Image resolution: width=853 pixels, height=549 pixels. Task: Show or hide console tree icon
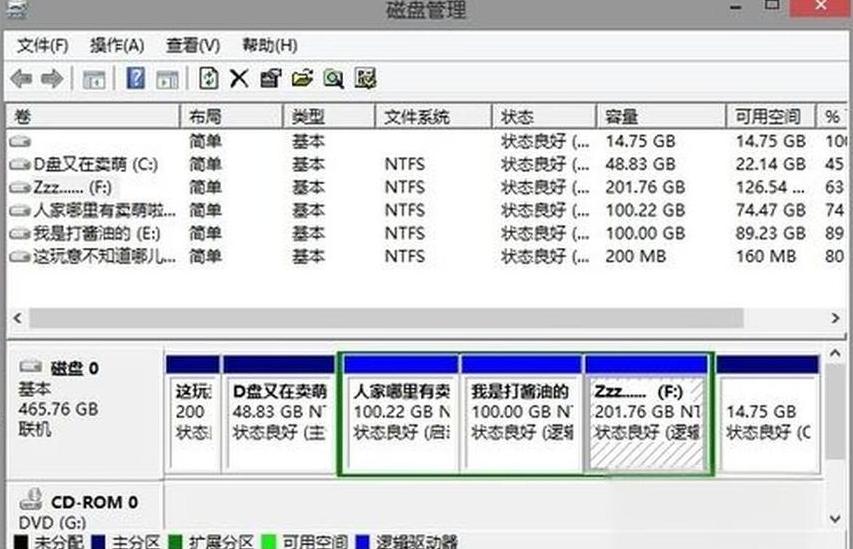tap(94, 79)
